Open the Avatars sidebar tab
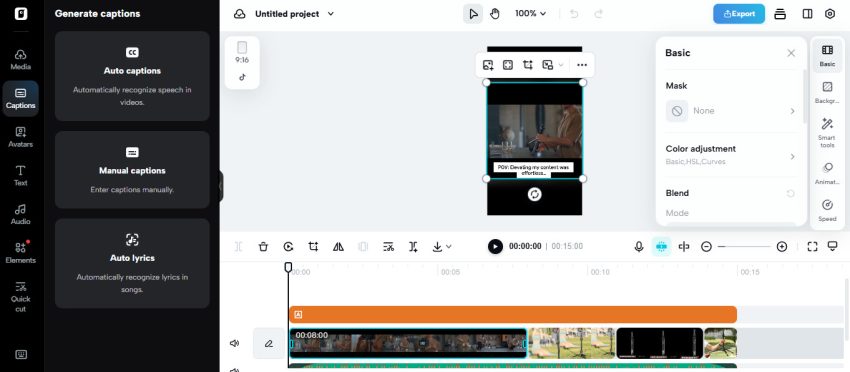850x372 pixels. 21,137
